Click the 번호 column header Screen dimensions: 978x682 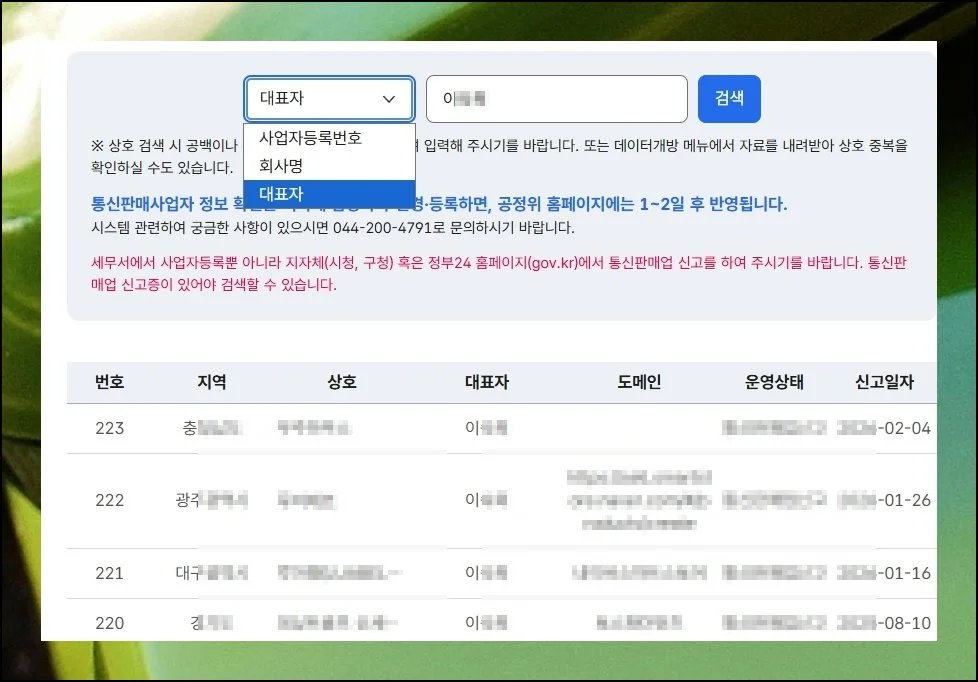coord(110,381)
